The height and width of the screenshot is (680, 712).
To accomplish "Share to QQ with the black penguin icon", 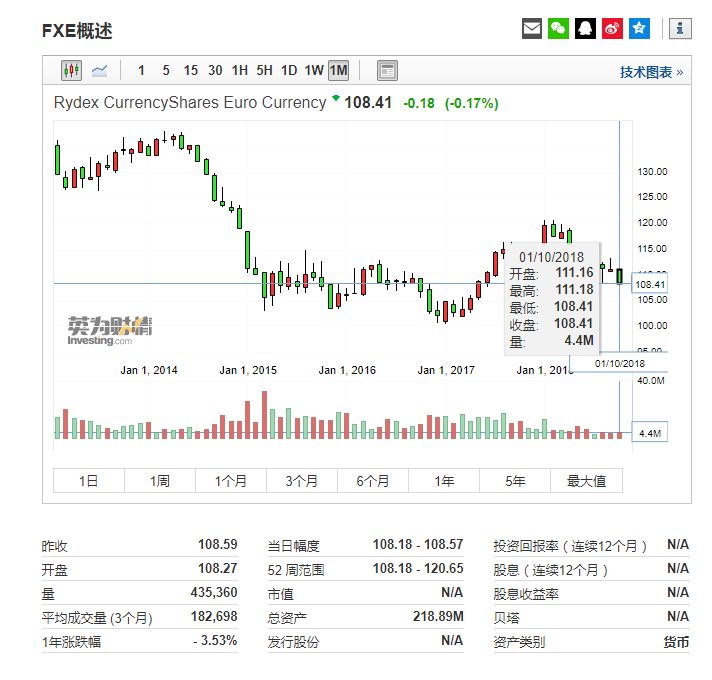I will [x=585, y=29].
